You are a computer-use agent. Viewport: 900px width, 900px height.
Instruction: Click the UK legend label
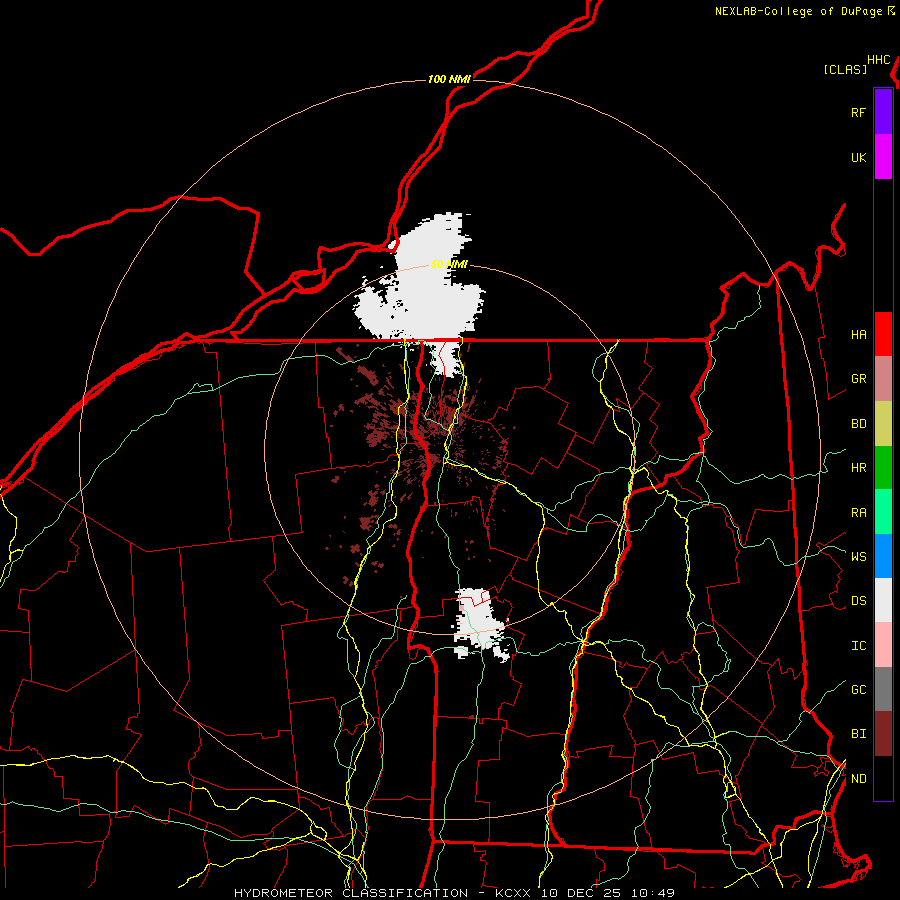[858, 157]
